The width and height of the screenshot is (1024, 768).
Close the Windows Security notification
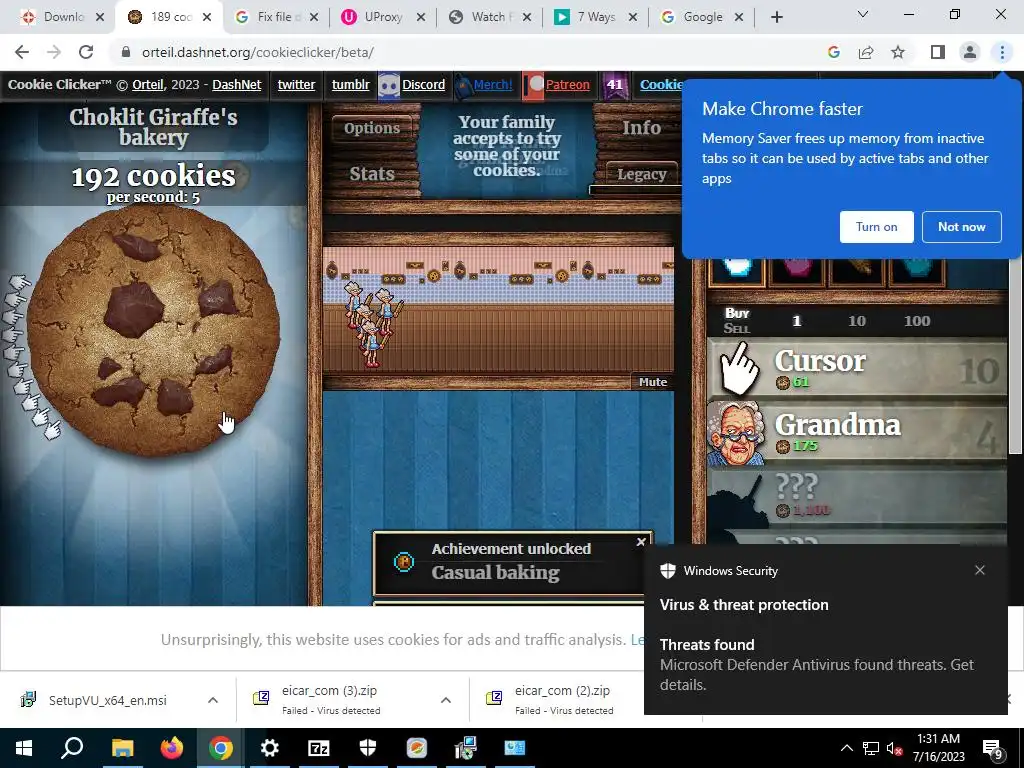click(980, 570)
